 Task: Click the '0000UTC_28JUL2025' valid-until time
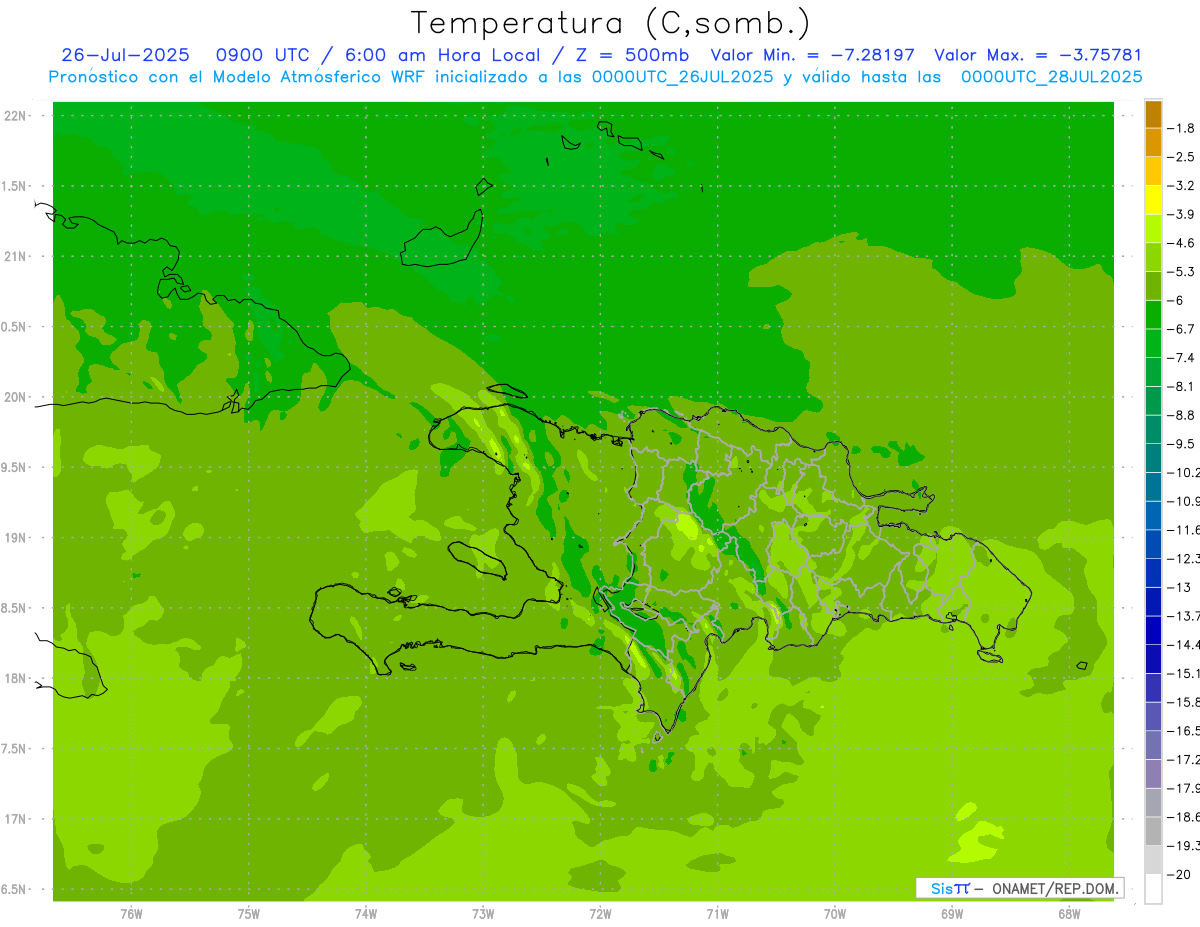1051,76
